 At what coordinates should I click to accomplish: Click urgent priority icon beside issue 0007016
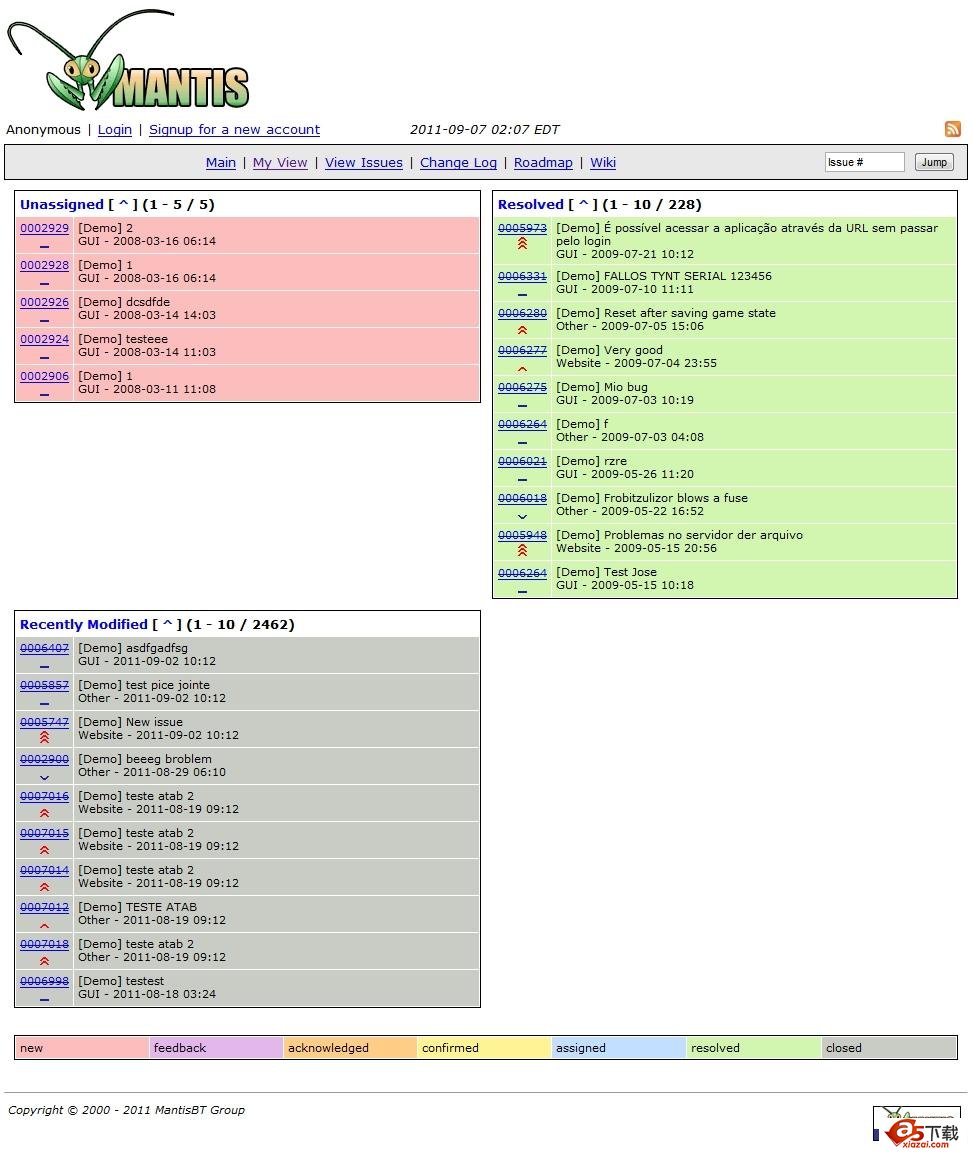pos(44,813)
